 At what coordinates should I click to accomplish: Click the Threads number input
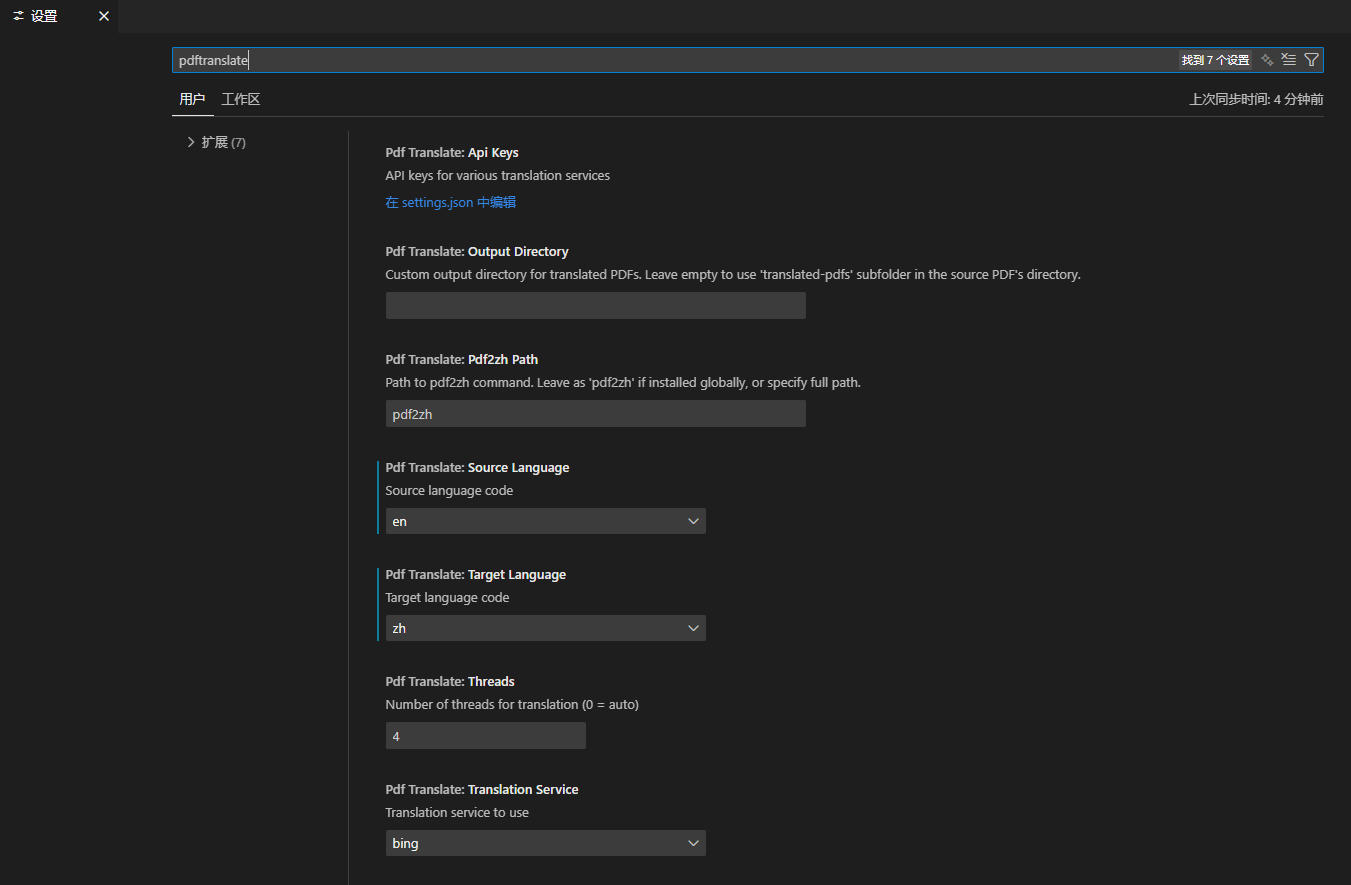tap(486, 736)
